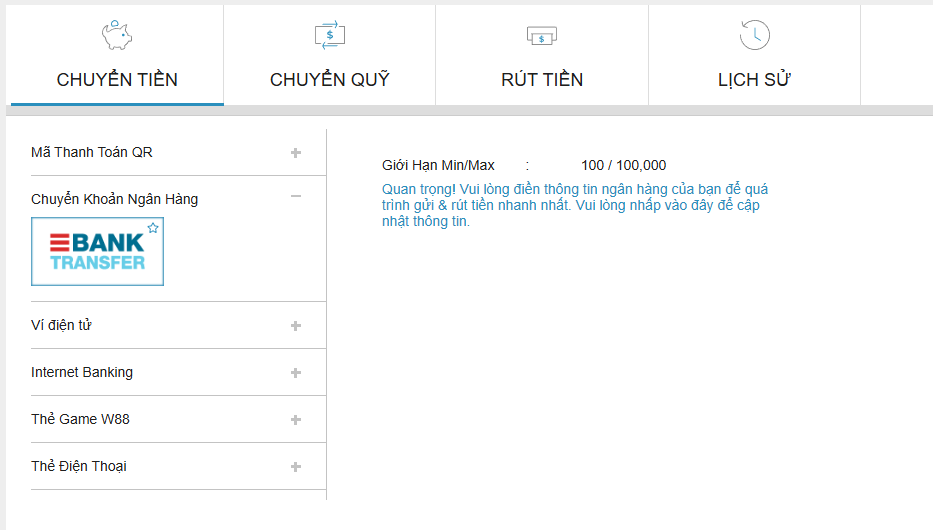
Task: Click the cash withdrawal icon
Action: tap(542, 36)
